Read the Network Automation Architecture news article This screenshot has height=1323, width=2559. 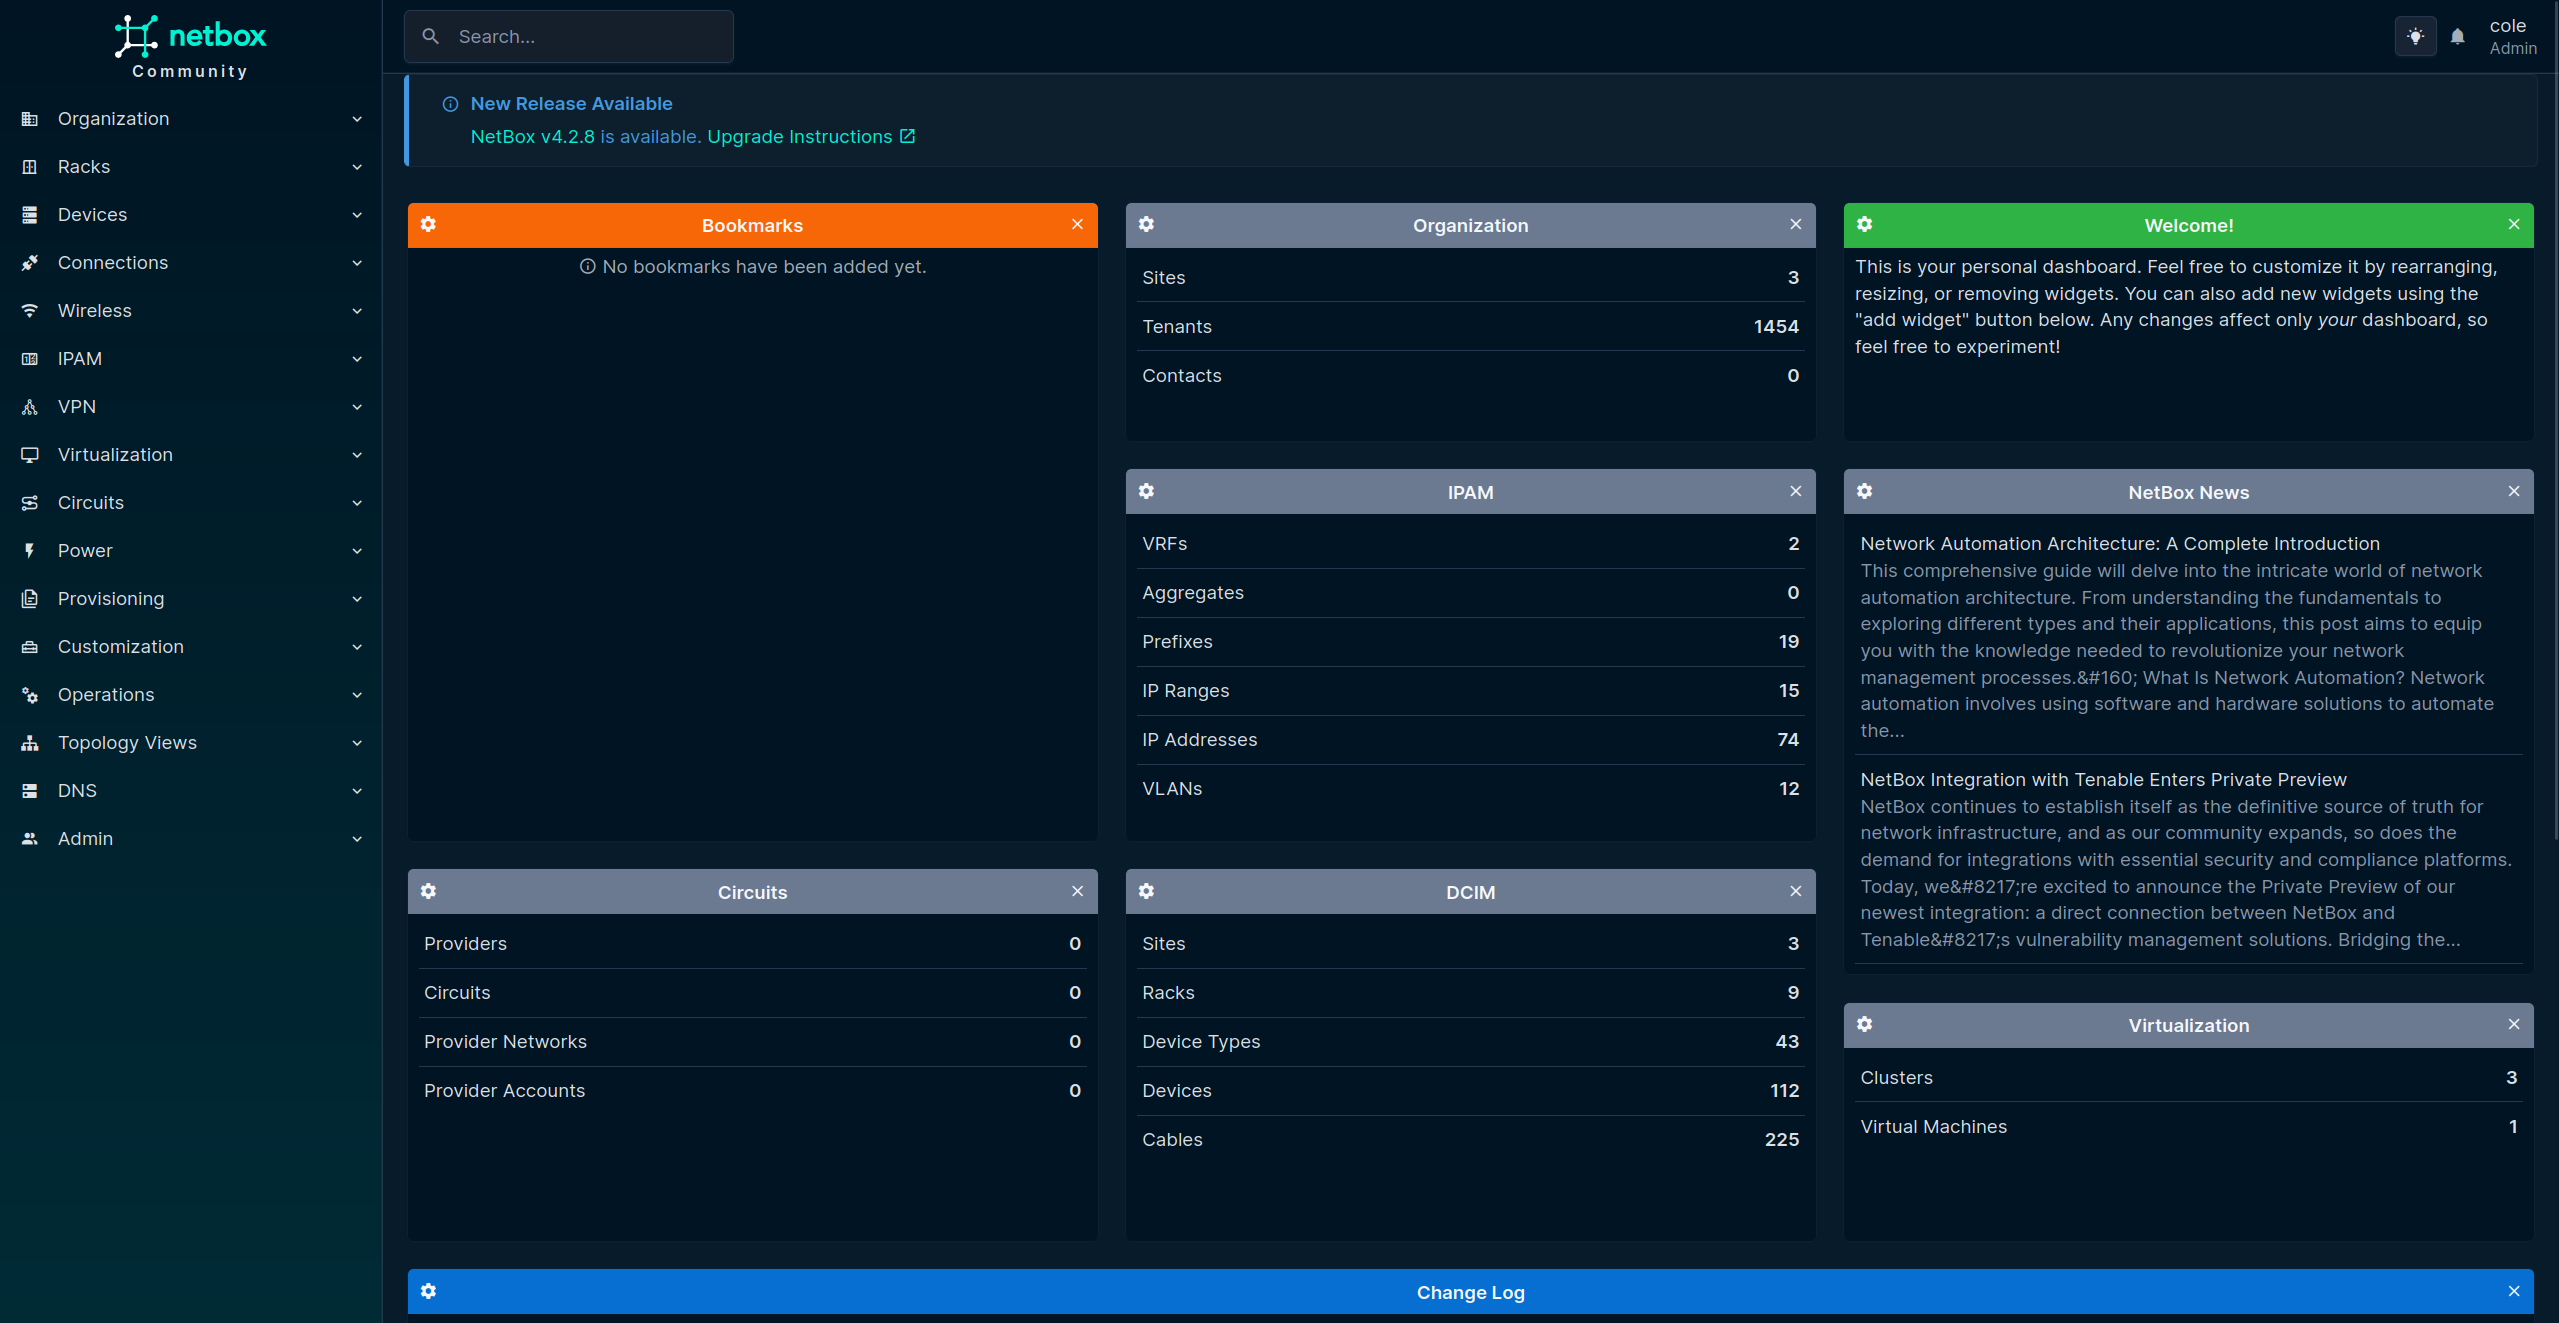coord(2119,544)
